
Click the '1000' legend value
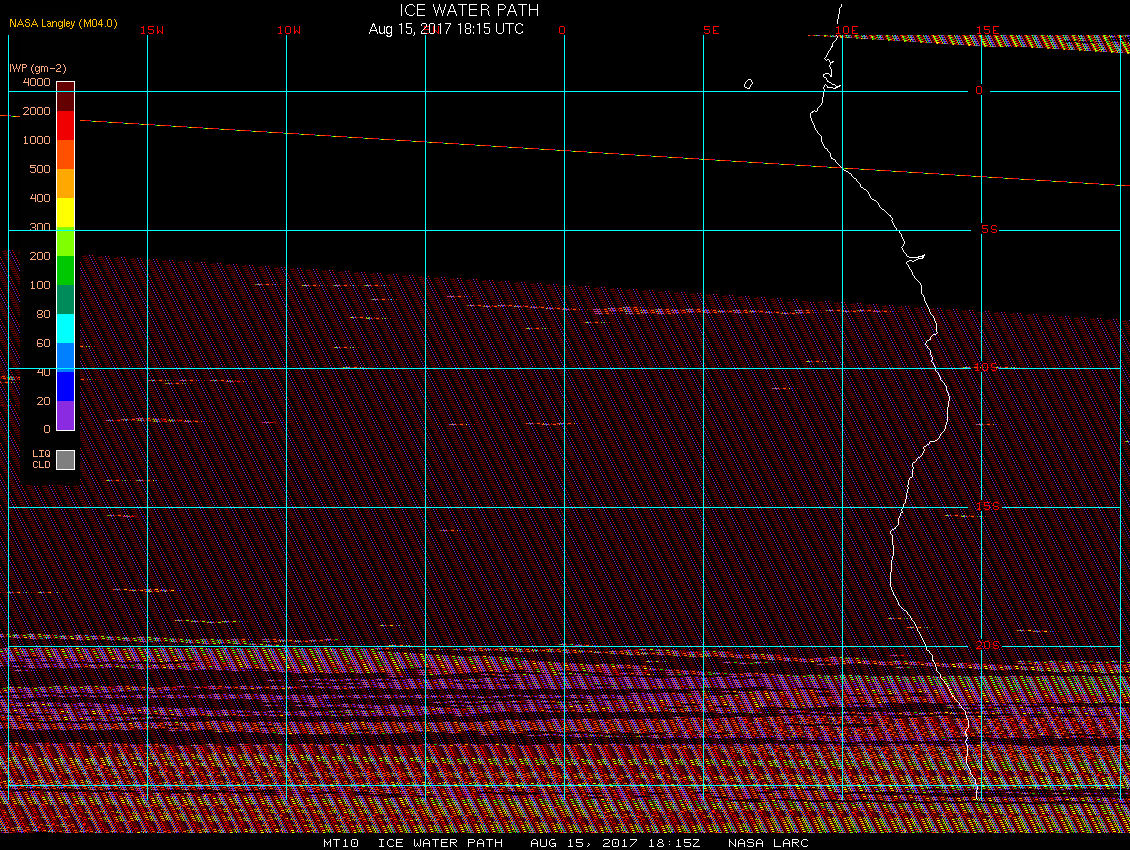tap(37, 140)
